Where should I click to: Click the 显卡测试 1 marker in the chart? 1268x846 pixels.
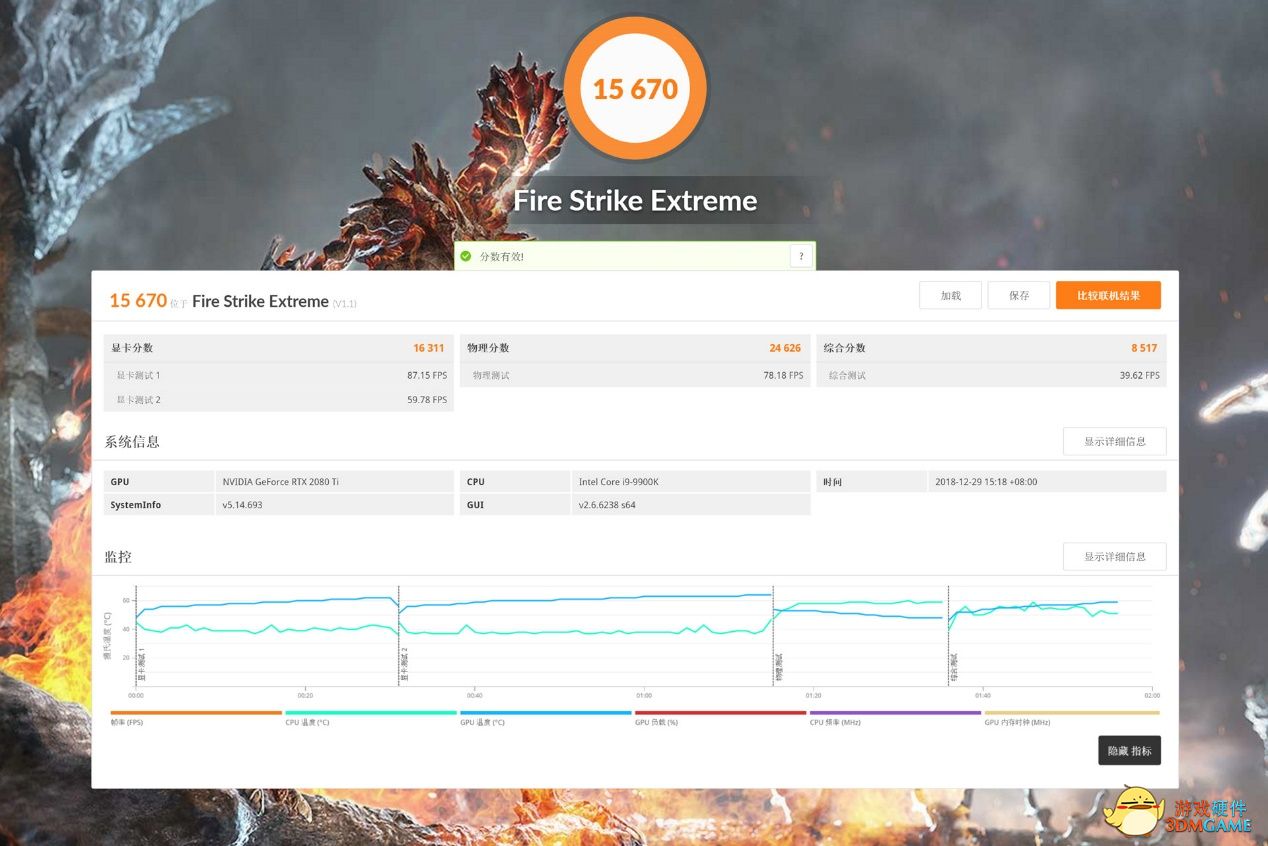pyautogui.click(x=141, y=664)
